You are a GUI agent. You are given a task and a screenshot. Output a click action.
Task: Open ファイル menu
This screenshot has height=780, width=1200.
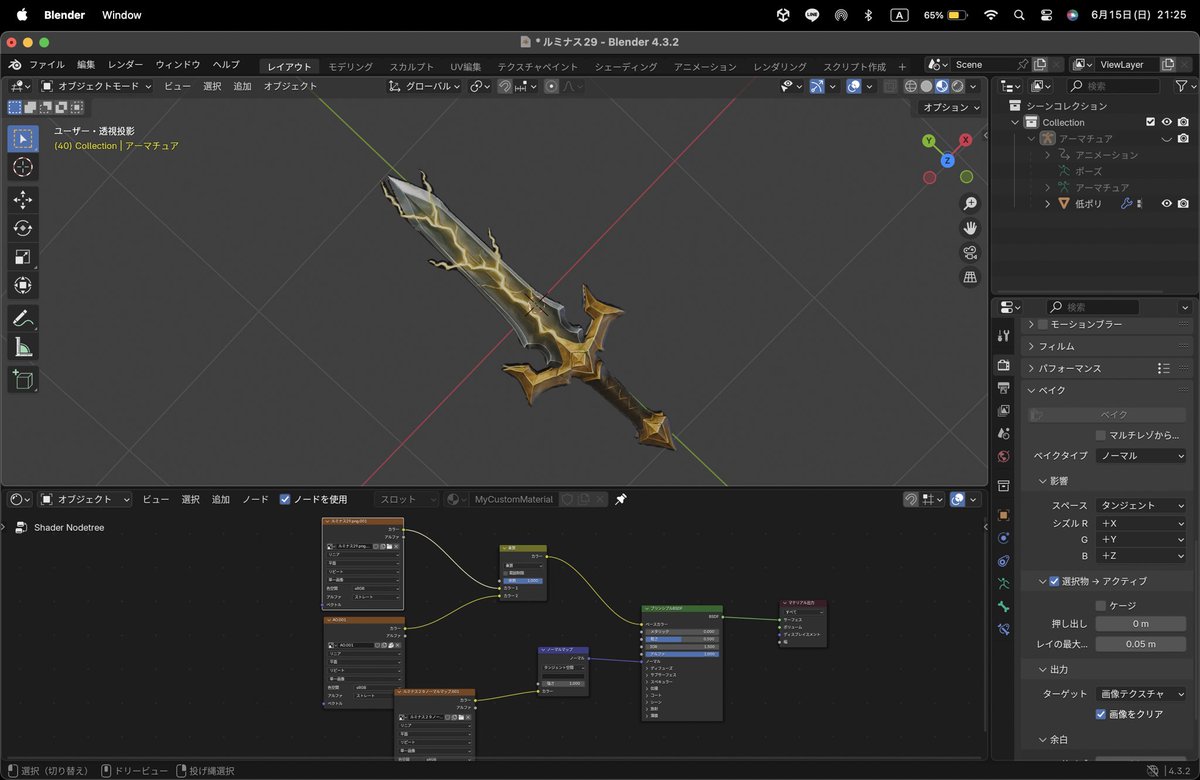click(x=47, y=65)
